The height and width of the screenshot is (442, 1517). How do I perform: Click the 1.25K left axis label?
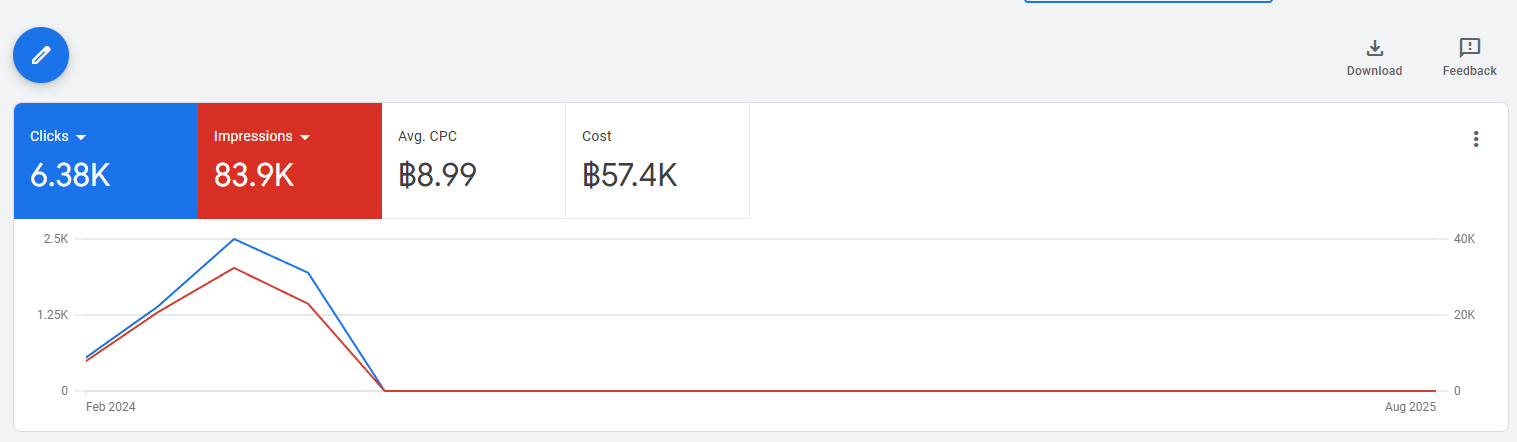[x=52, y=315]
